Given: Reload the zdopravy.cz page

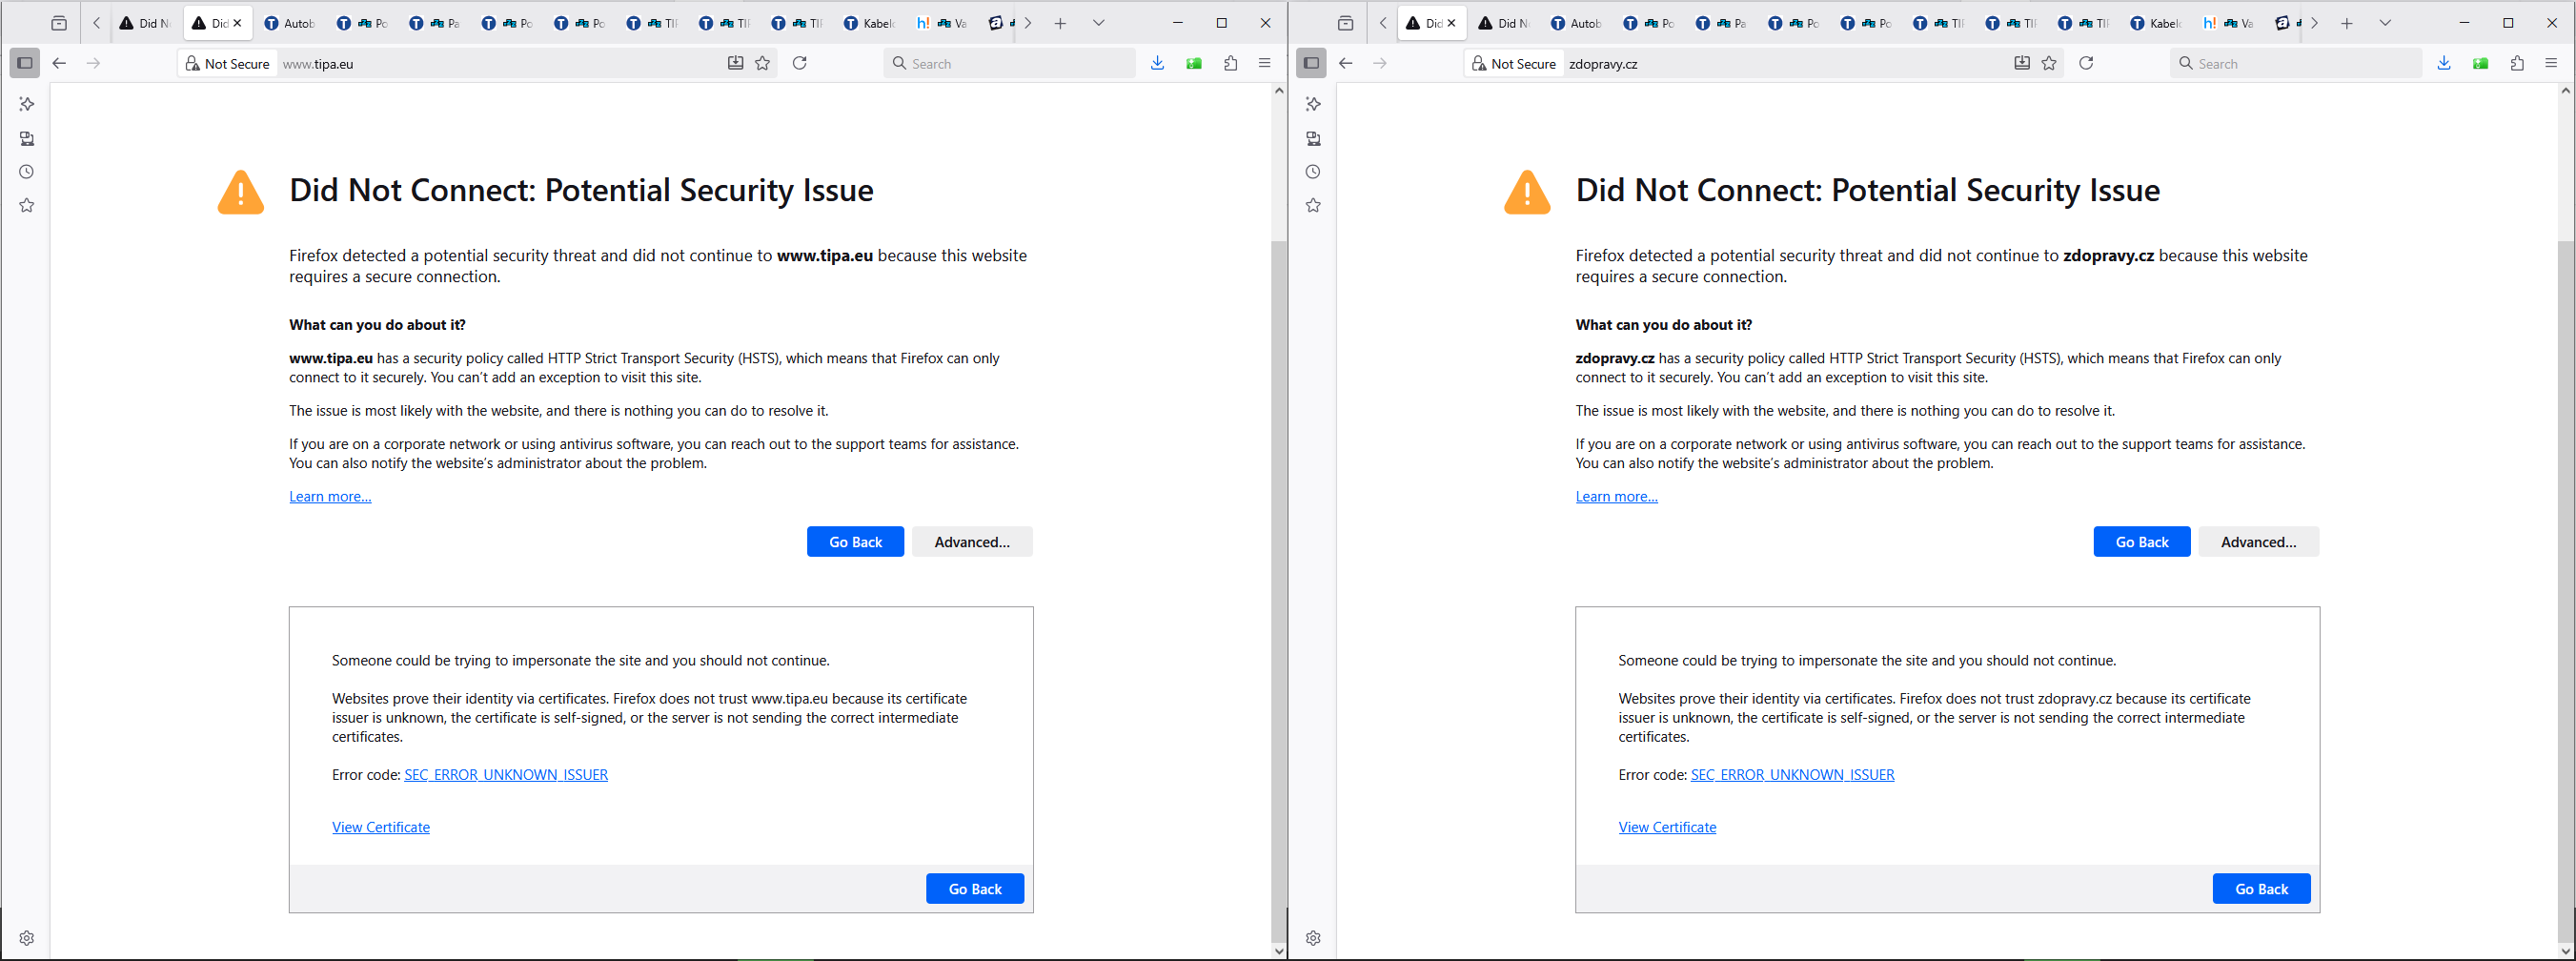Looking at the screenshot, I should 2085,63.
